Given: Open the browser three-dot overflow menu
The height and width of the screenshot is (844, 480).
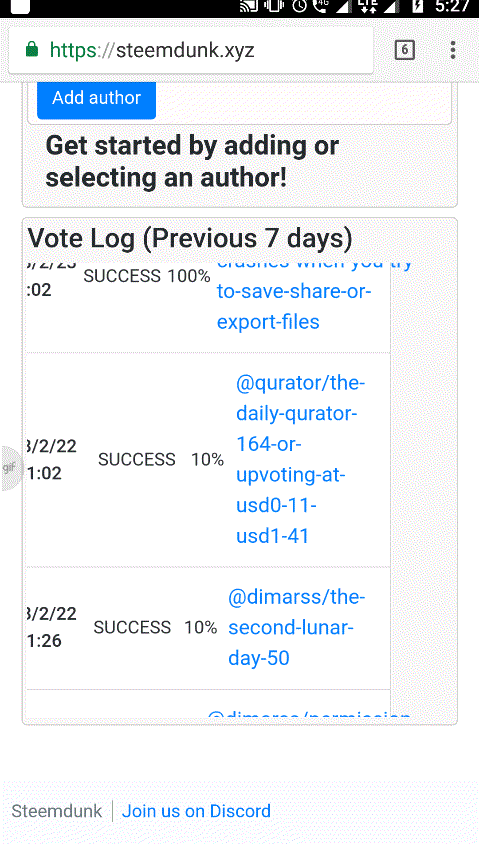Looking at the screenshot, I should 453,50.
